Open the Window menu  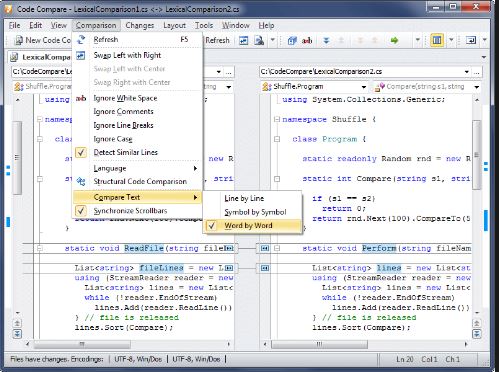[x=236, y=25]
